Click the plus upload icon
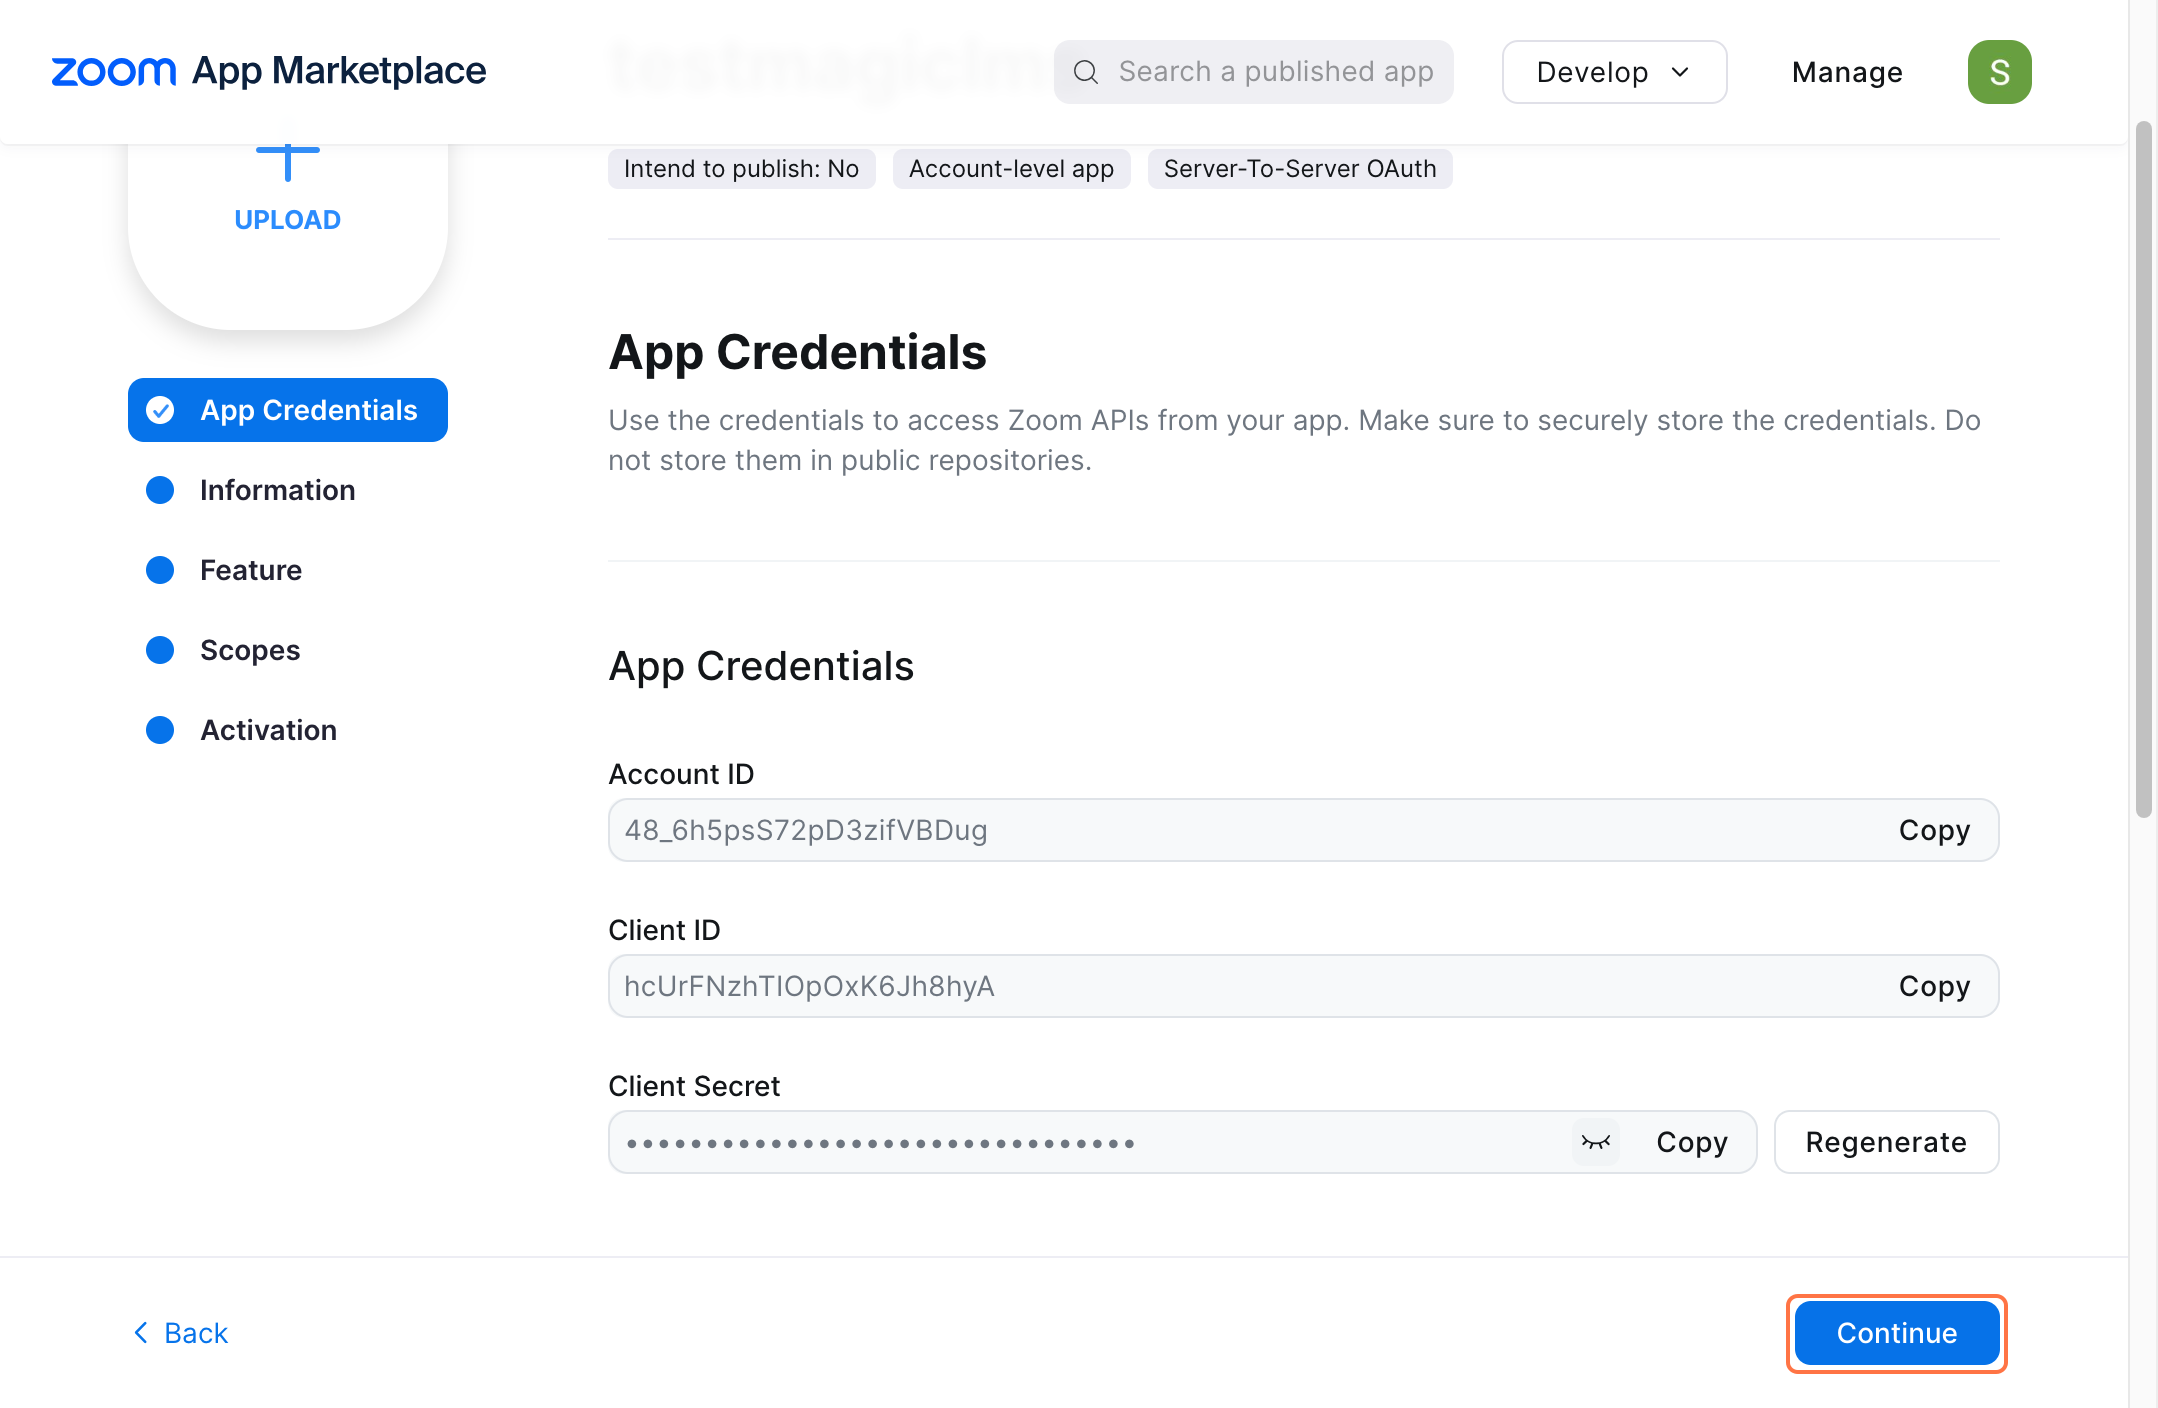This screenshot has height=1408, width=2158. click(x=288, y=162)
